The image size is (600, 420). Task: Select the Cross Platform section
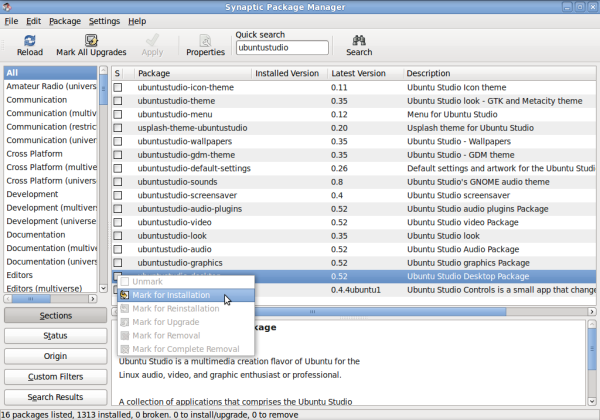click(x=50, y=153)
